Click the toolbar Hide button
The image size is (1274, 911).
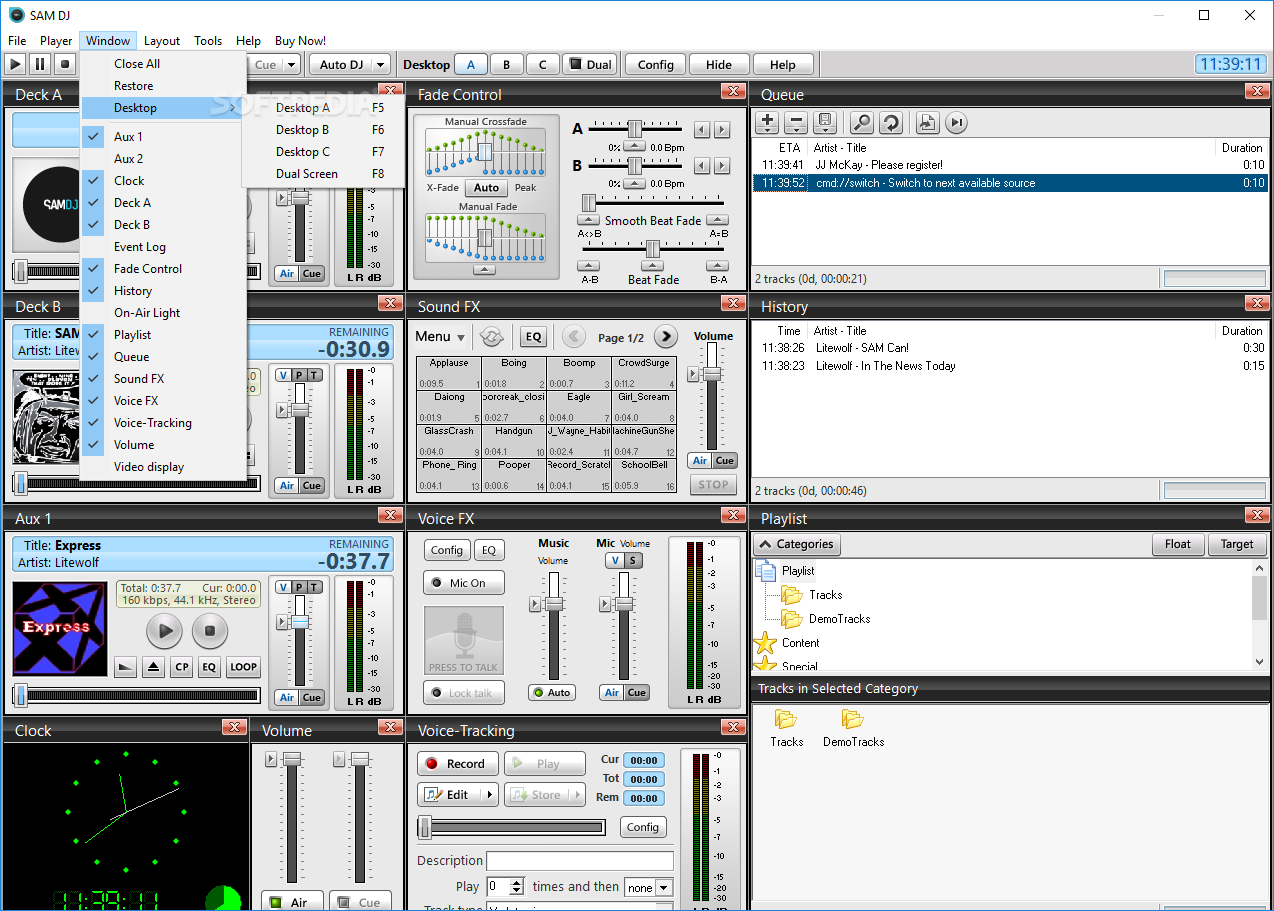coord(719,65)
